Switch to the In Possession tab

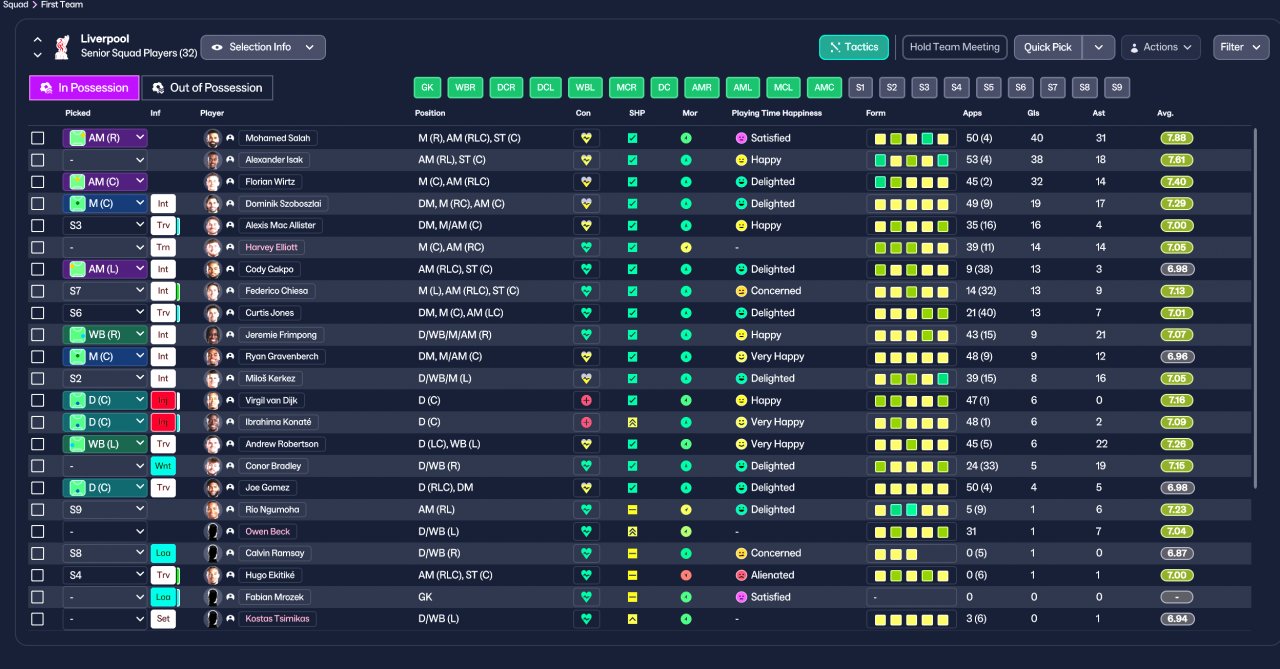tap(83, 88)
